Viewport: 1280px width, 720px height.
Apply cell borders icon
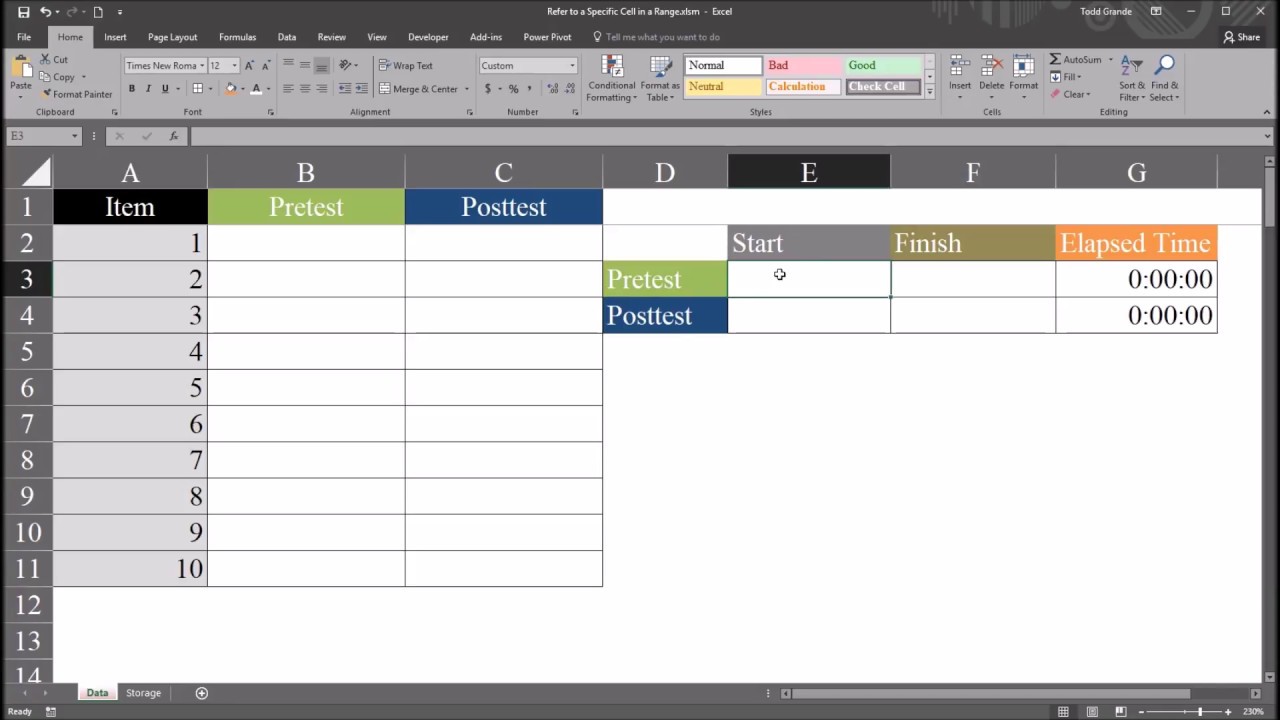tap(197, 89)
